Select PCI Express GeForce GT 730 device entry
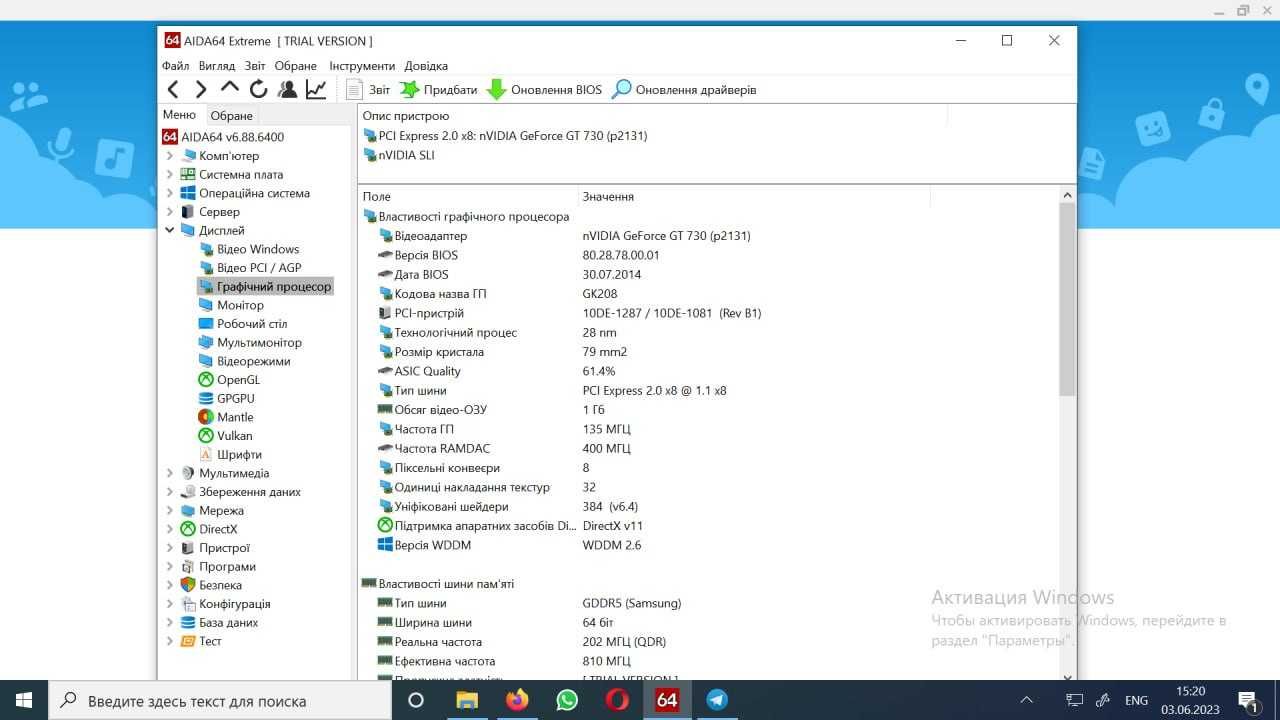1280x720 pixels. [505, 136]
